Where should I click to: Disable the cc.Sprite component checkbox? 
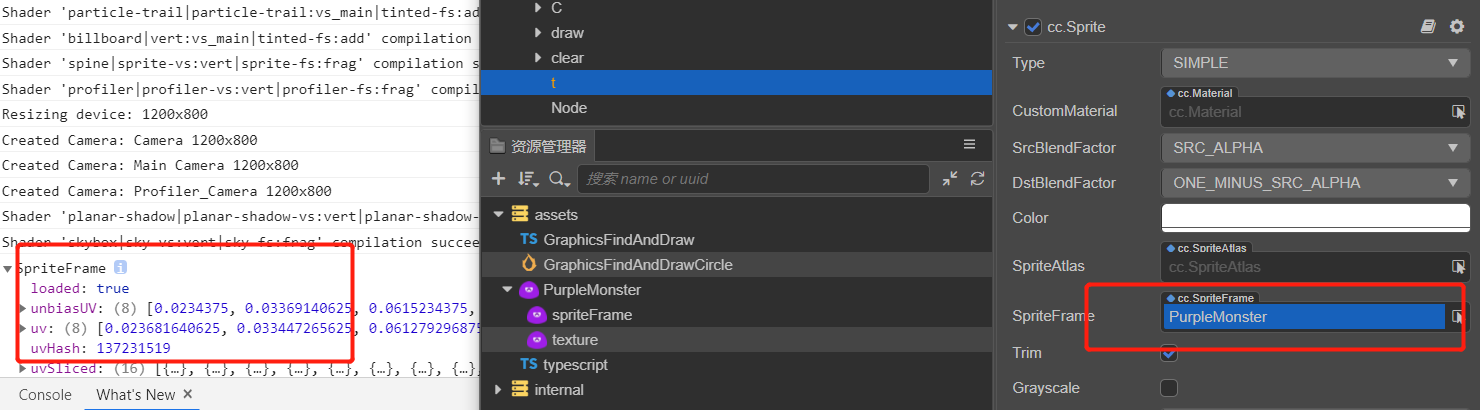pyautogui.click(x=1033, y=27)
